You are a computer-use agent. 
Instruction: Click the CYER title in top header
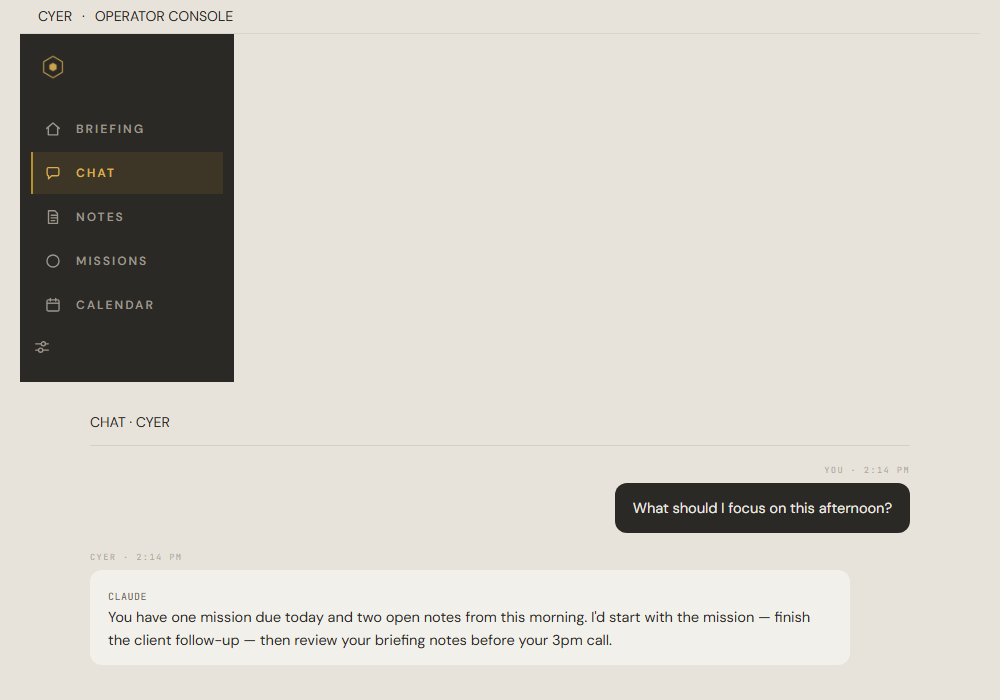55,16
